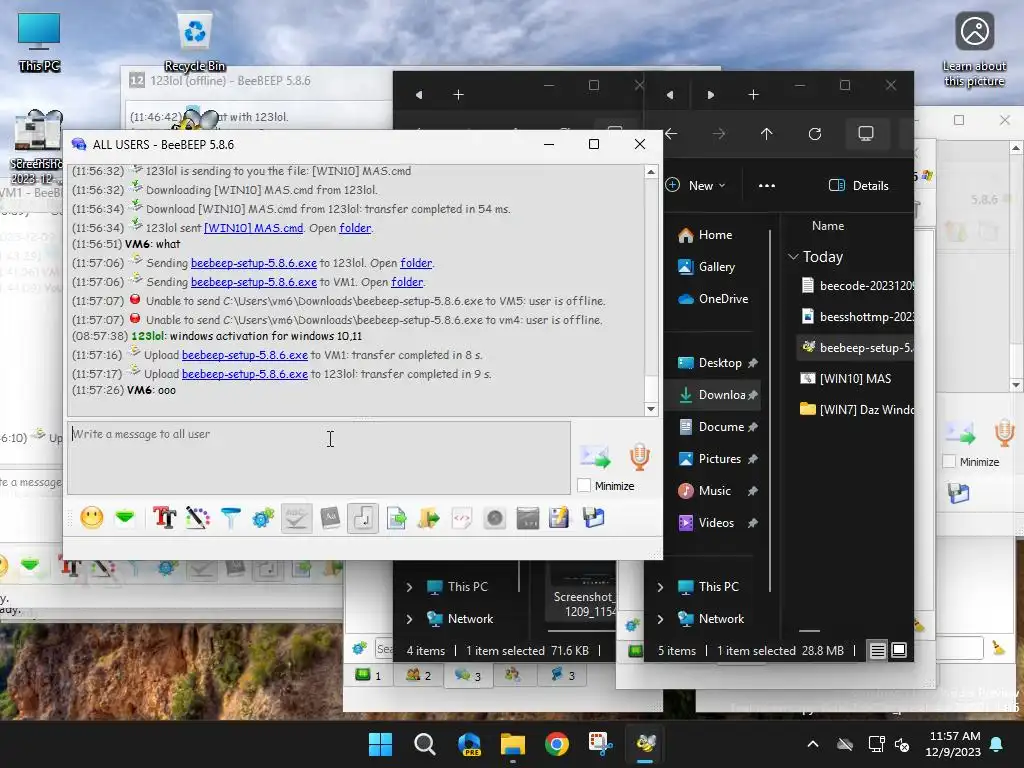The height and width of the screenshot is (768, 1024).
Task: Add a new tab with plus in right Explorer
Action: (754, 95)
